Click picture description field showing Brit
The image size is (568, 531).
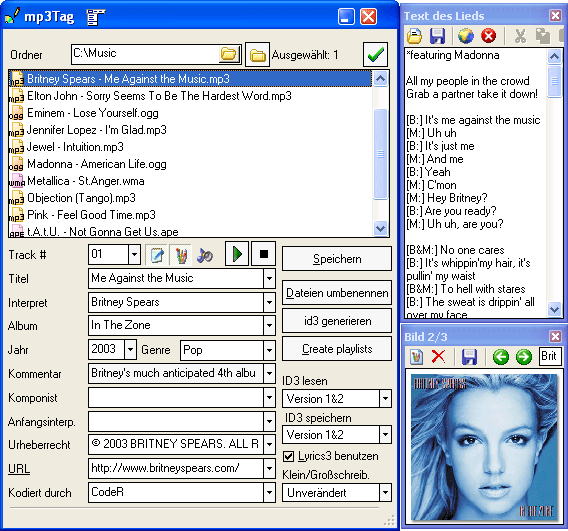pos(550,356)
